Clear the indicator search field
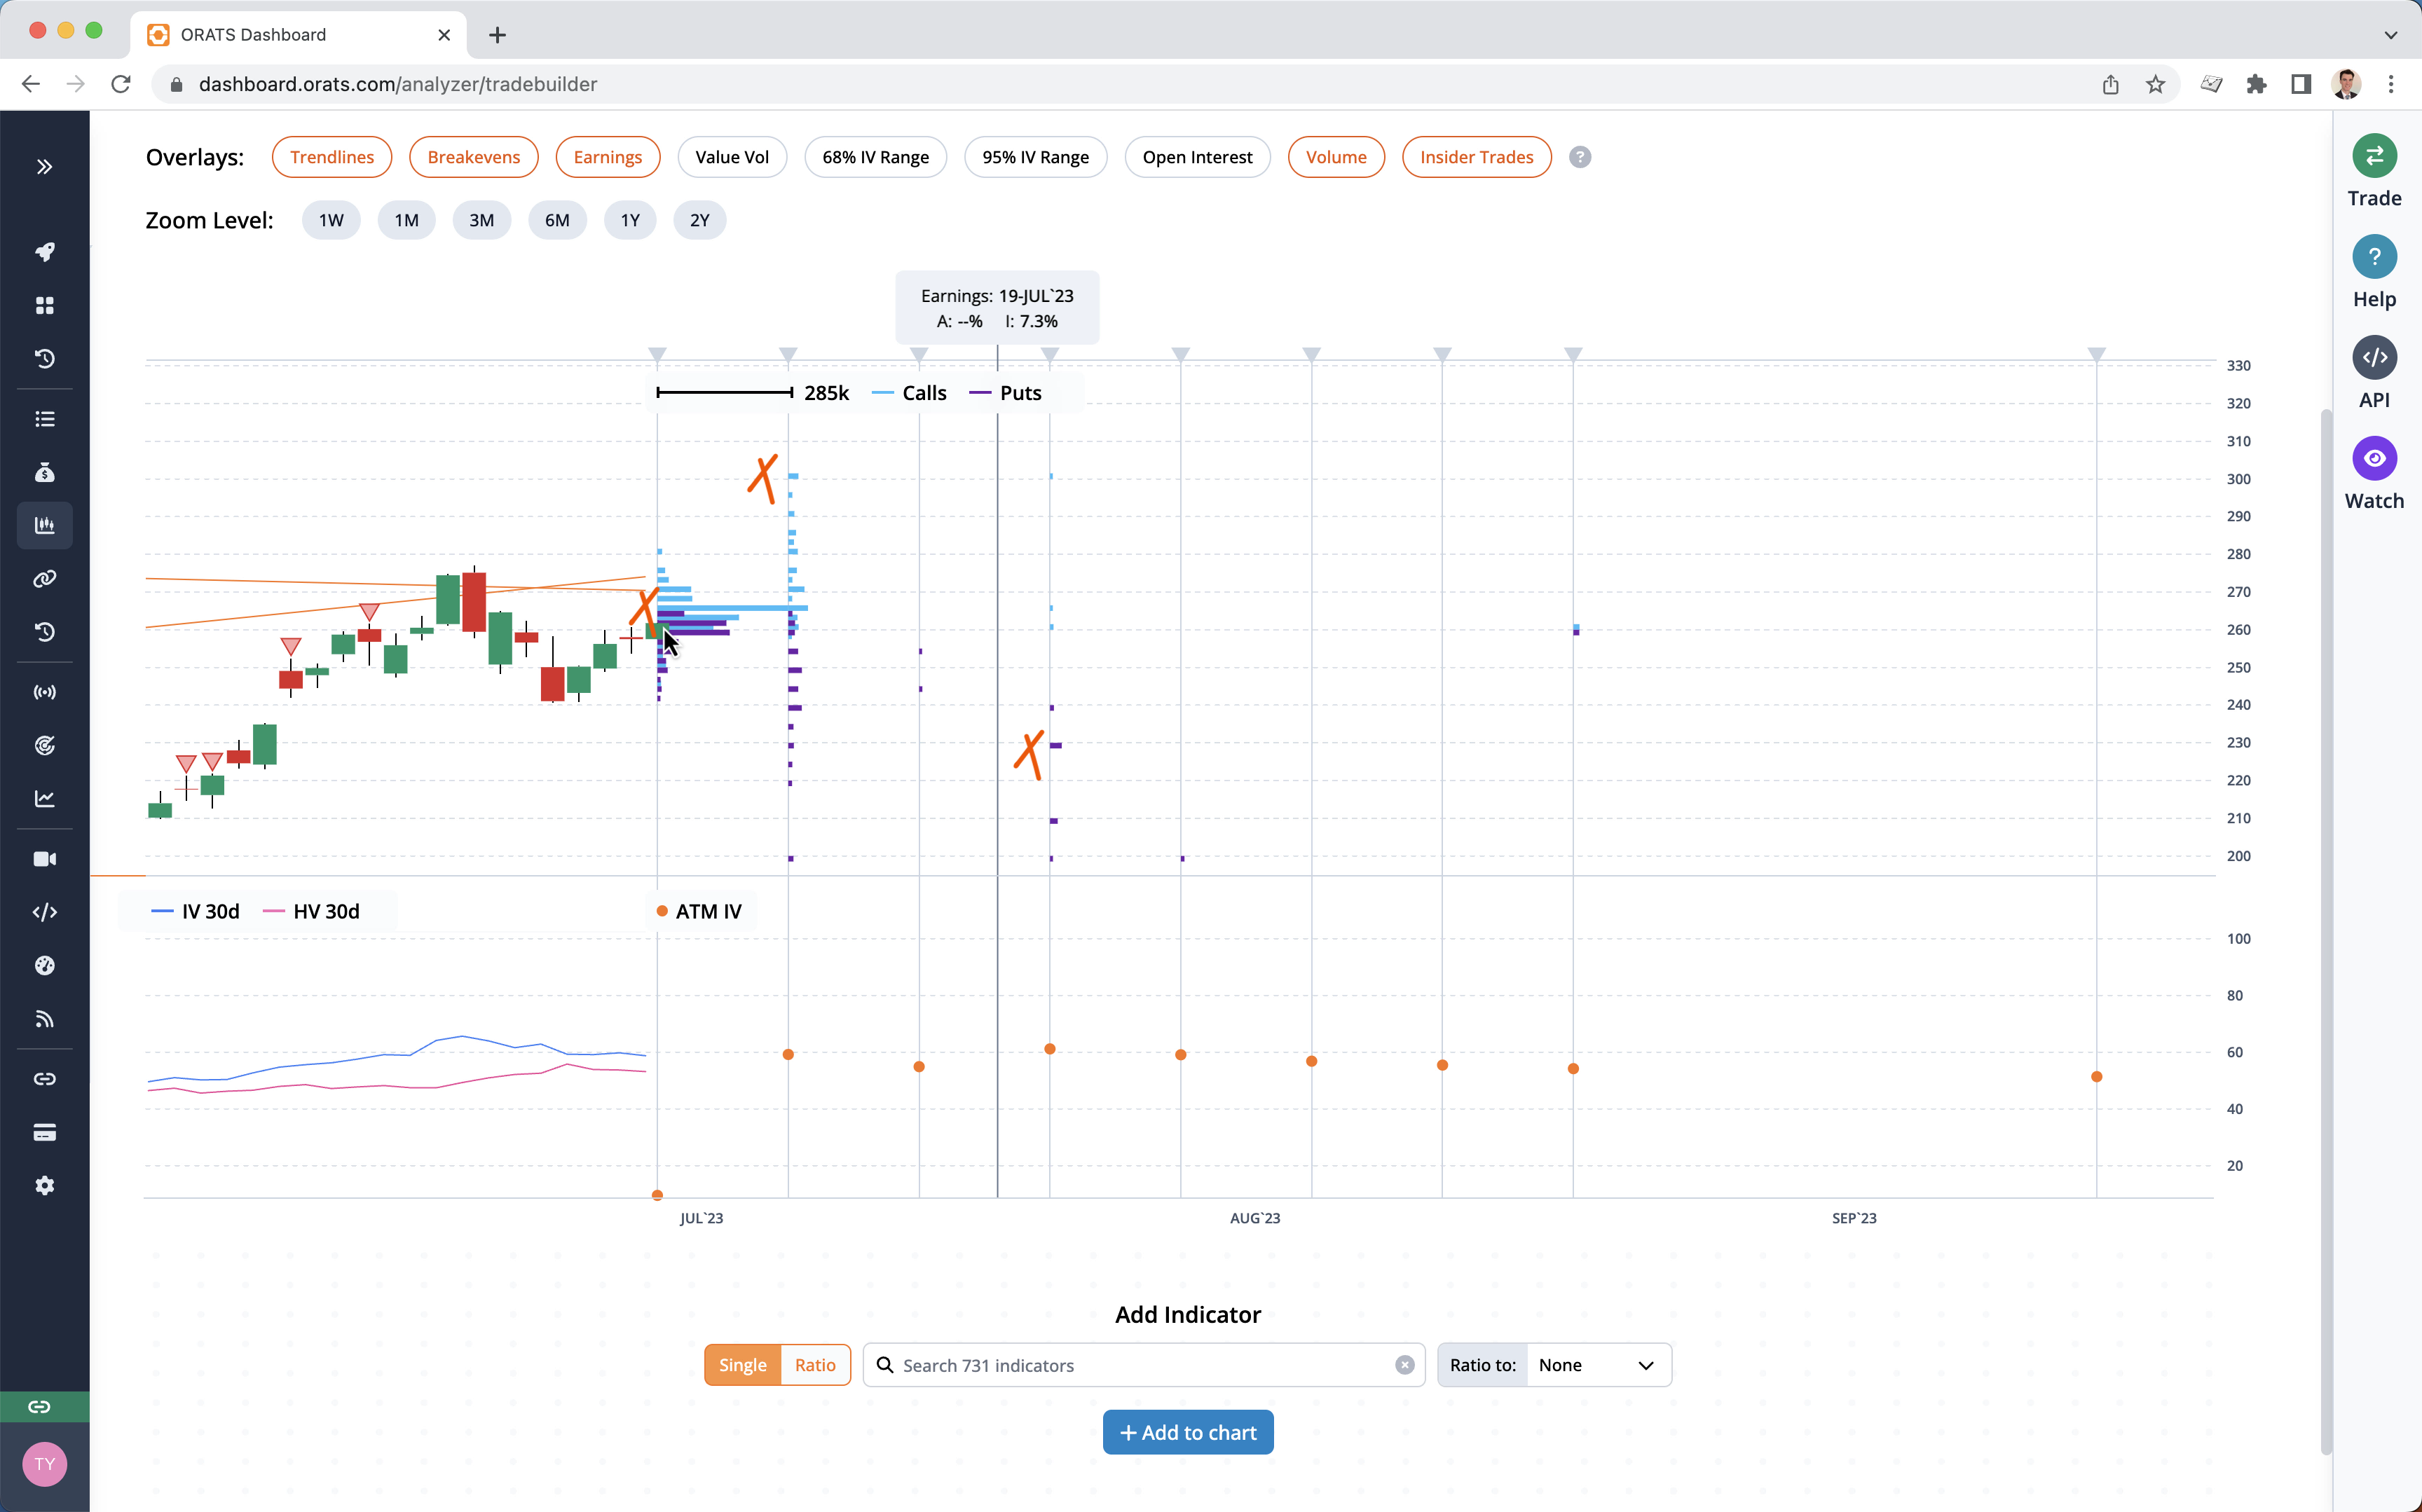2422x1512 pixels. pos(1404,1364)
